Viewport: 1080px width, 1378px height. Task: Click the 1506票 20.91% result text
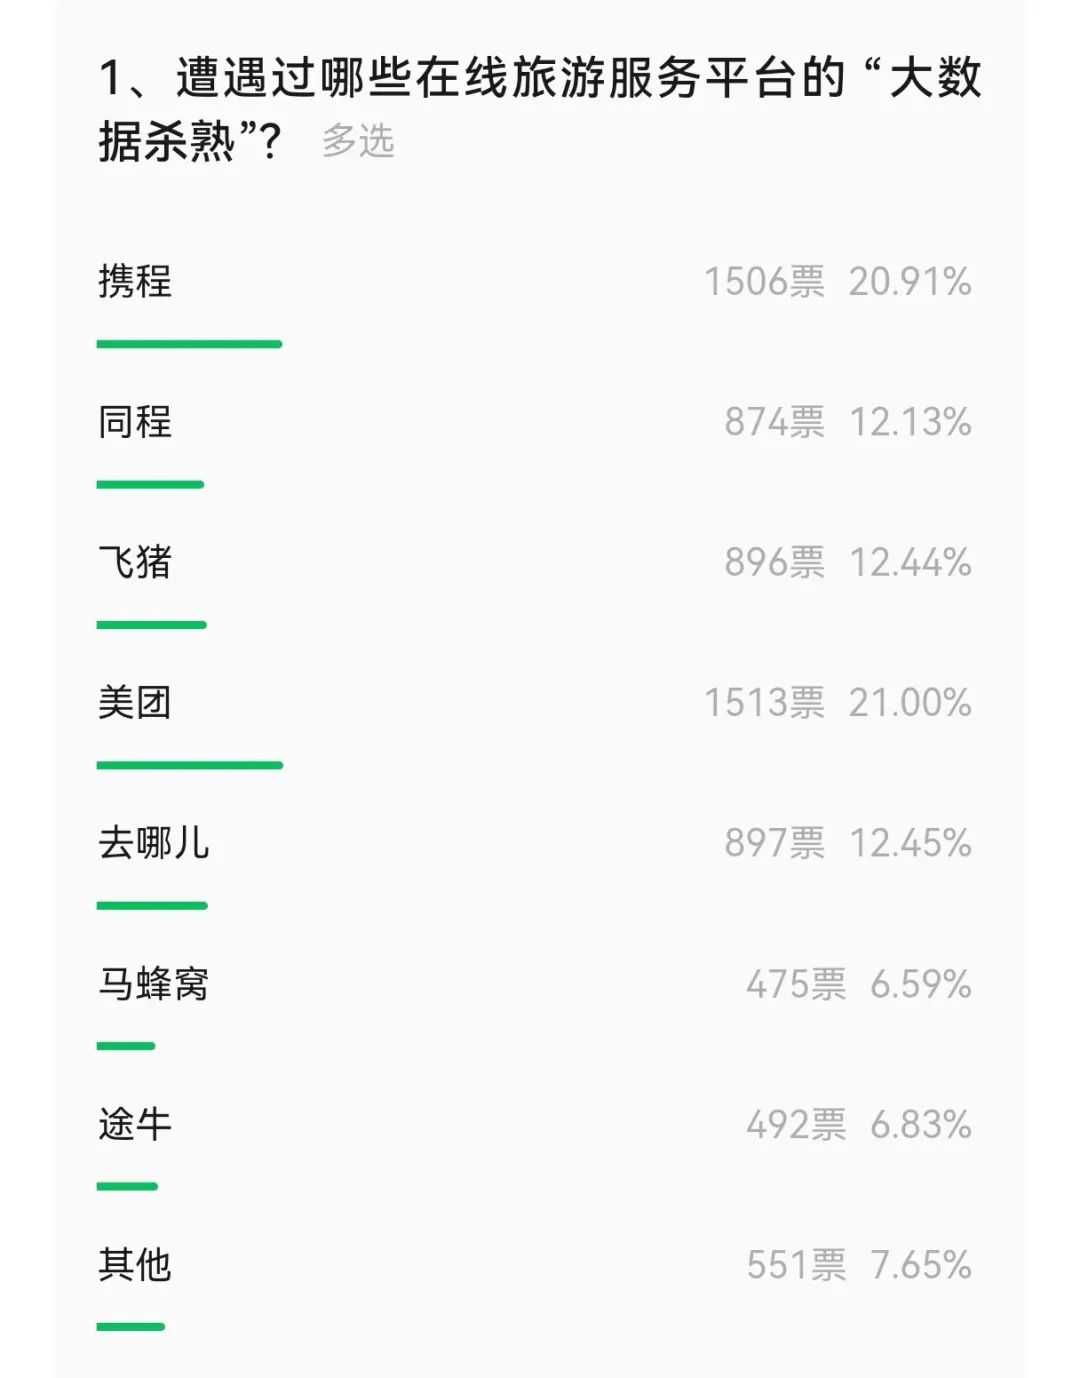pos(838,282)
